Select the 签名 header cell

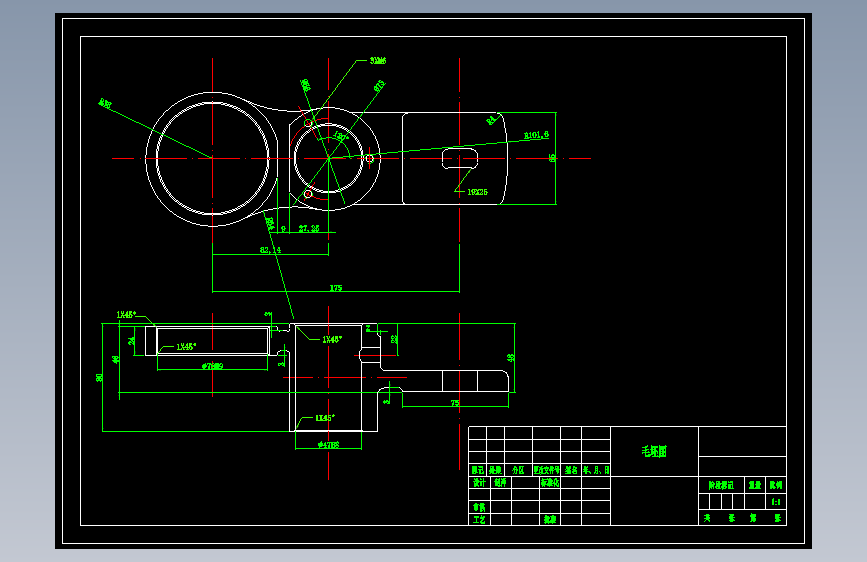[571, 470]
